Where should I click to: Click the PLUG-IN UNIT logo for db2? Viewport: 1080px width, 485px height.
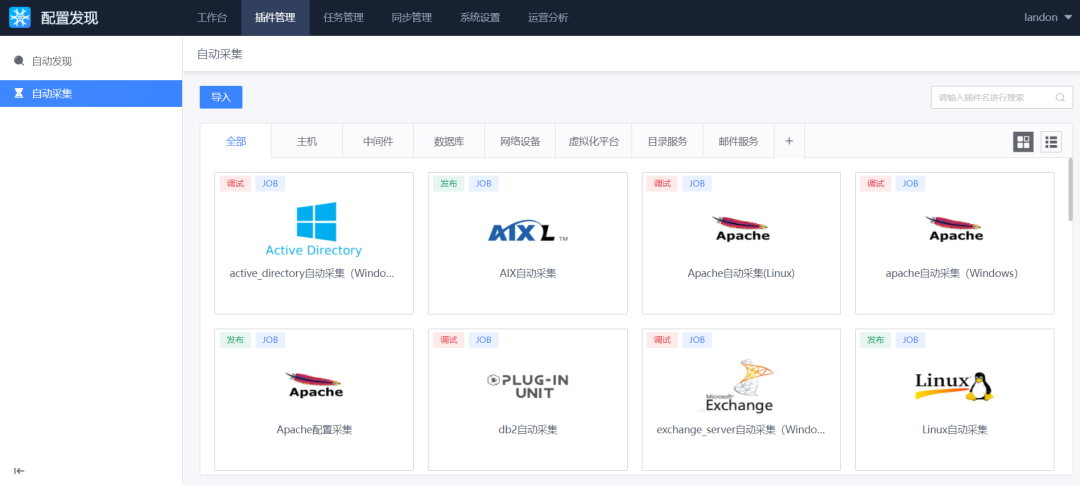(x=528, y=386)
